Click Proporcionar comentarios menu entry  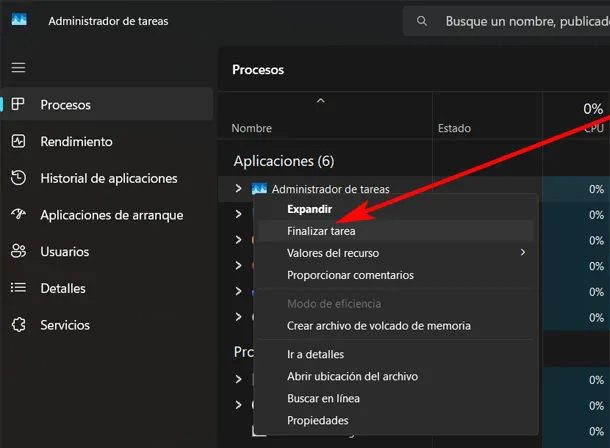[350, 275]
